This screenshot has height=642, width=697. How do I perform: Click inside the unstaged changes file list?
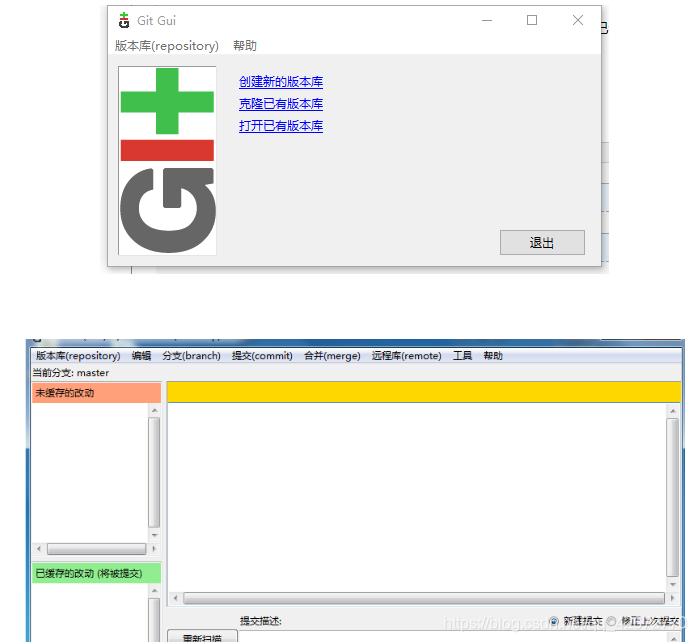point(90,471)
